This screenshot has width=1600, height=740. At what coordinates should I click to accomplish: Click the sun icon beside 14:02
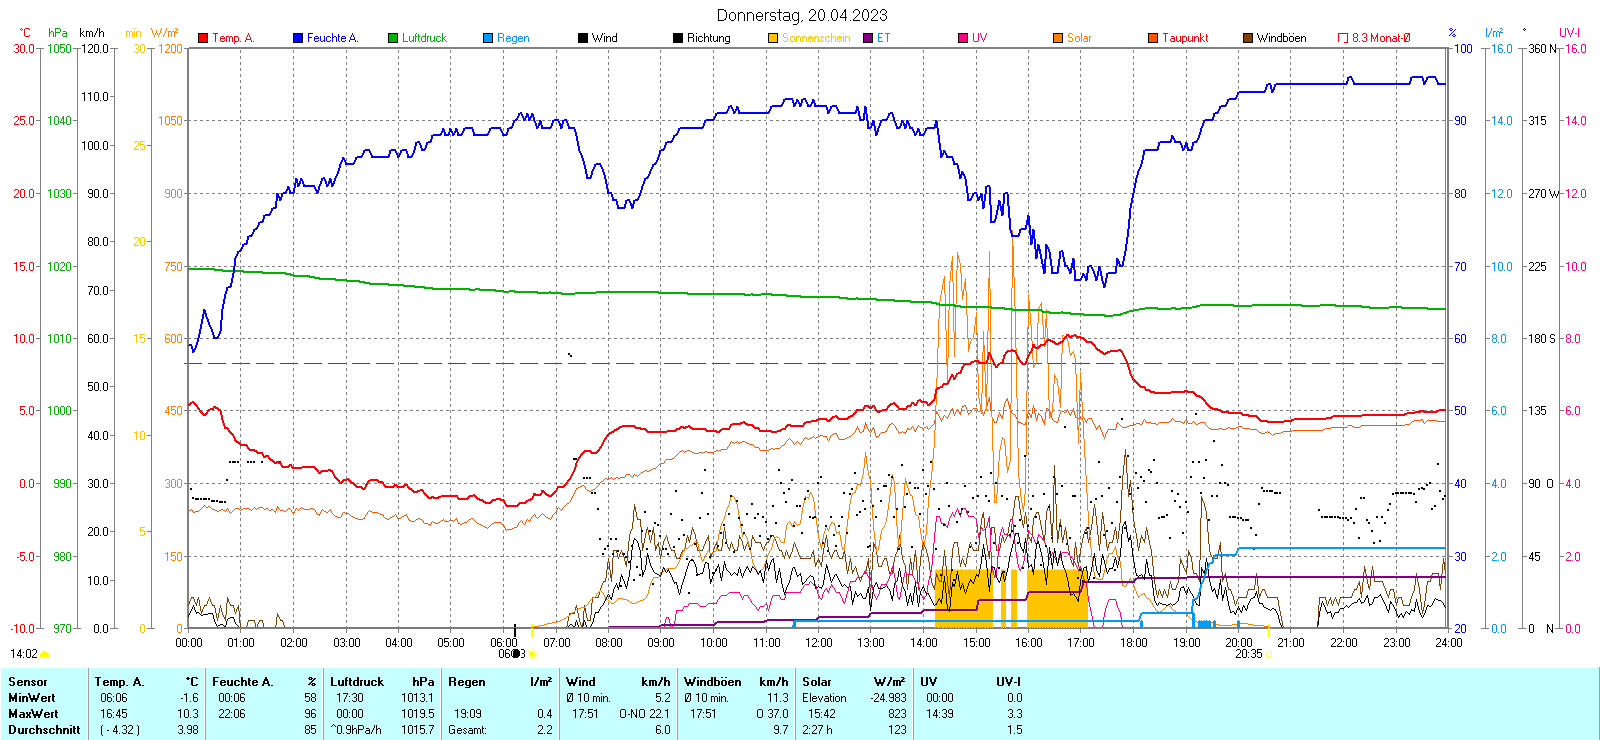click(44, 654)
